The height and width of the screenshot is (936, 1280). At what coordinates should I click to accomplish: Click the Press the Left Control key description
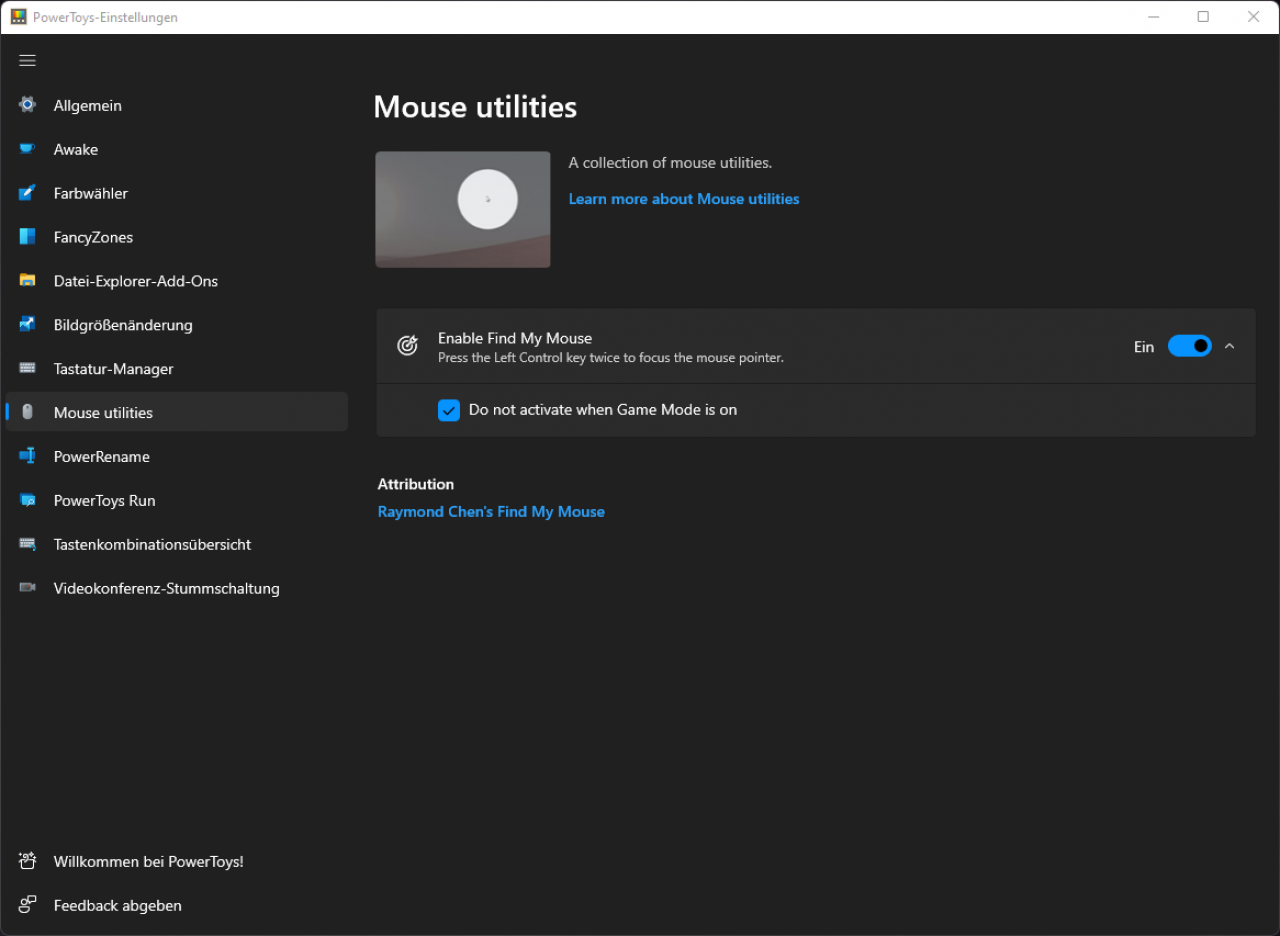[611, 358]
